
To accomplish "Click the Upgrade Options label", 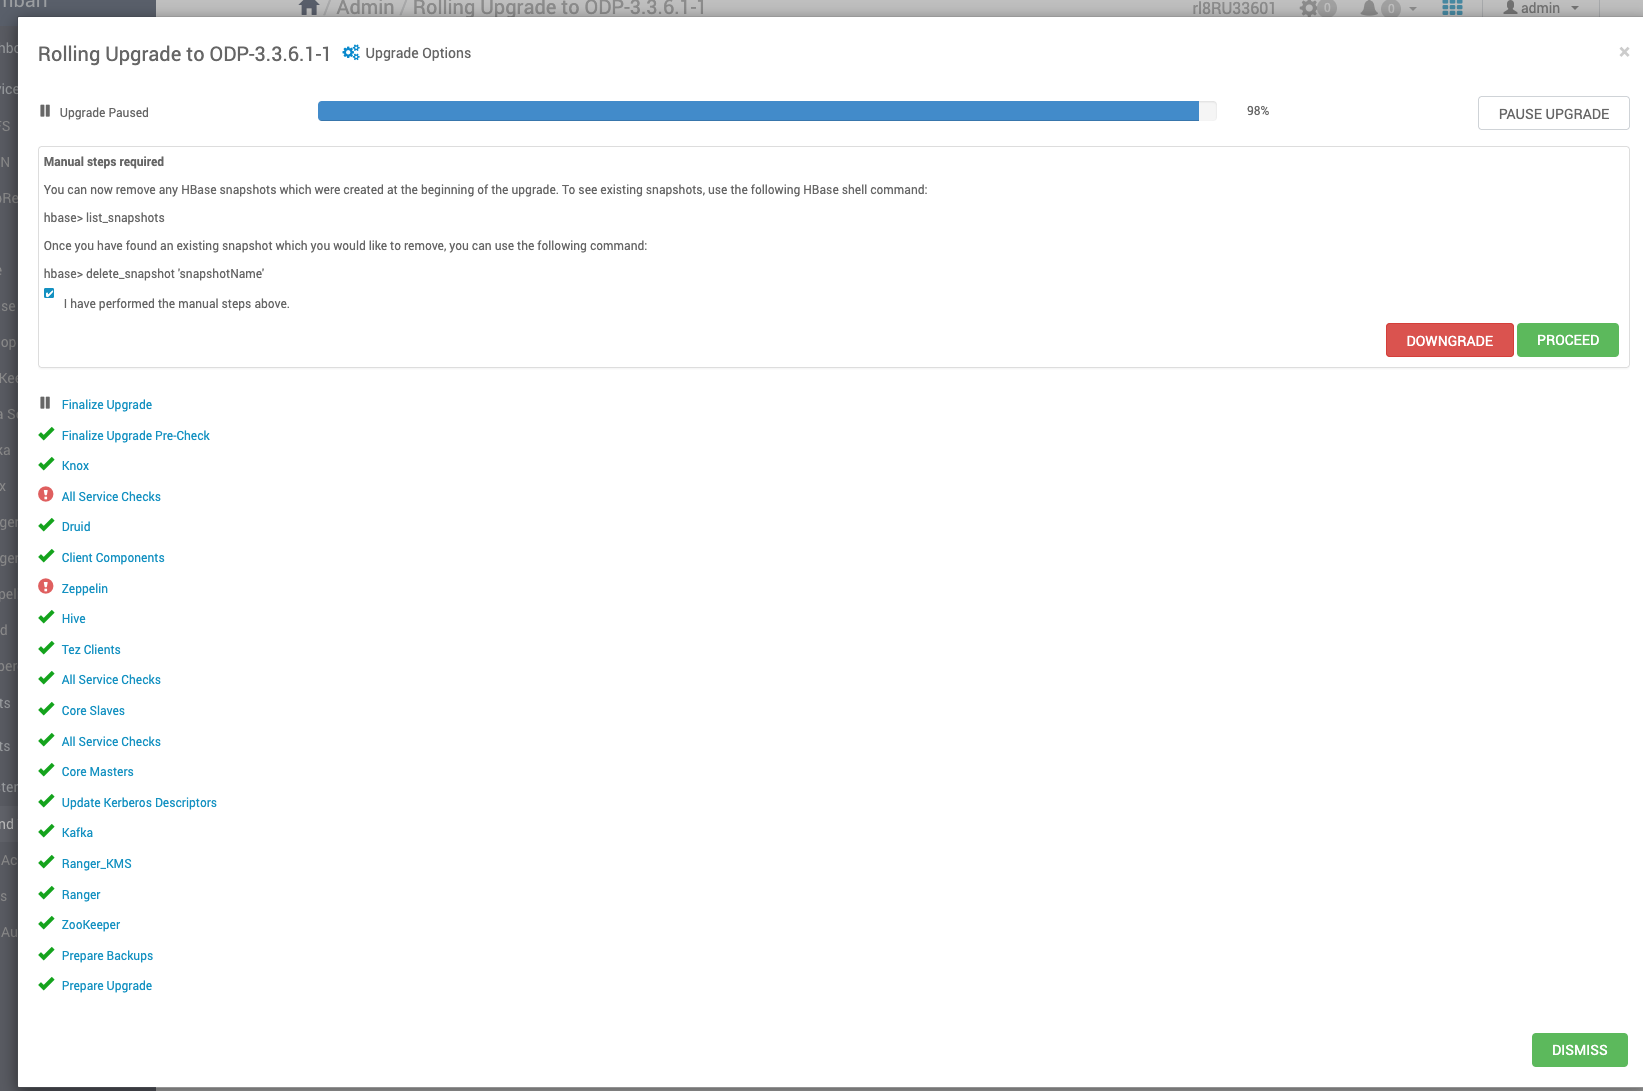I will (x=418, y=53).
